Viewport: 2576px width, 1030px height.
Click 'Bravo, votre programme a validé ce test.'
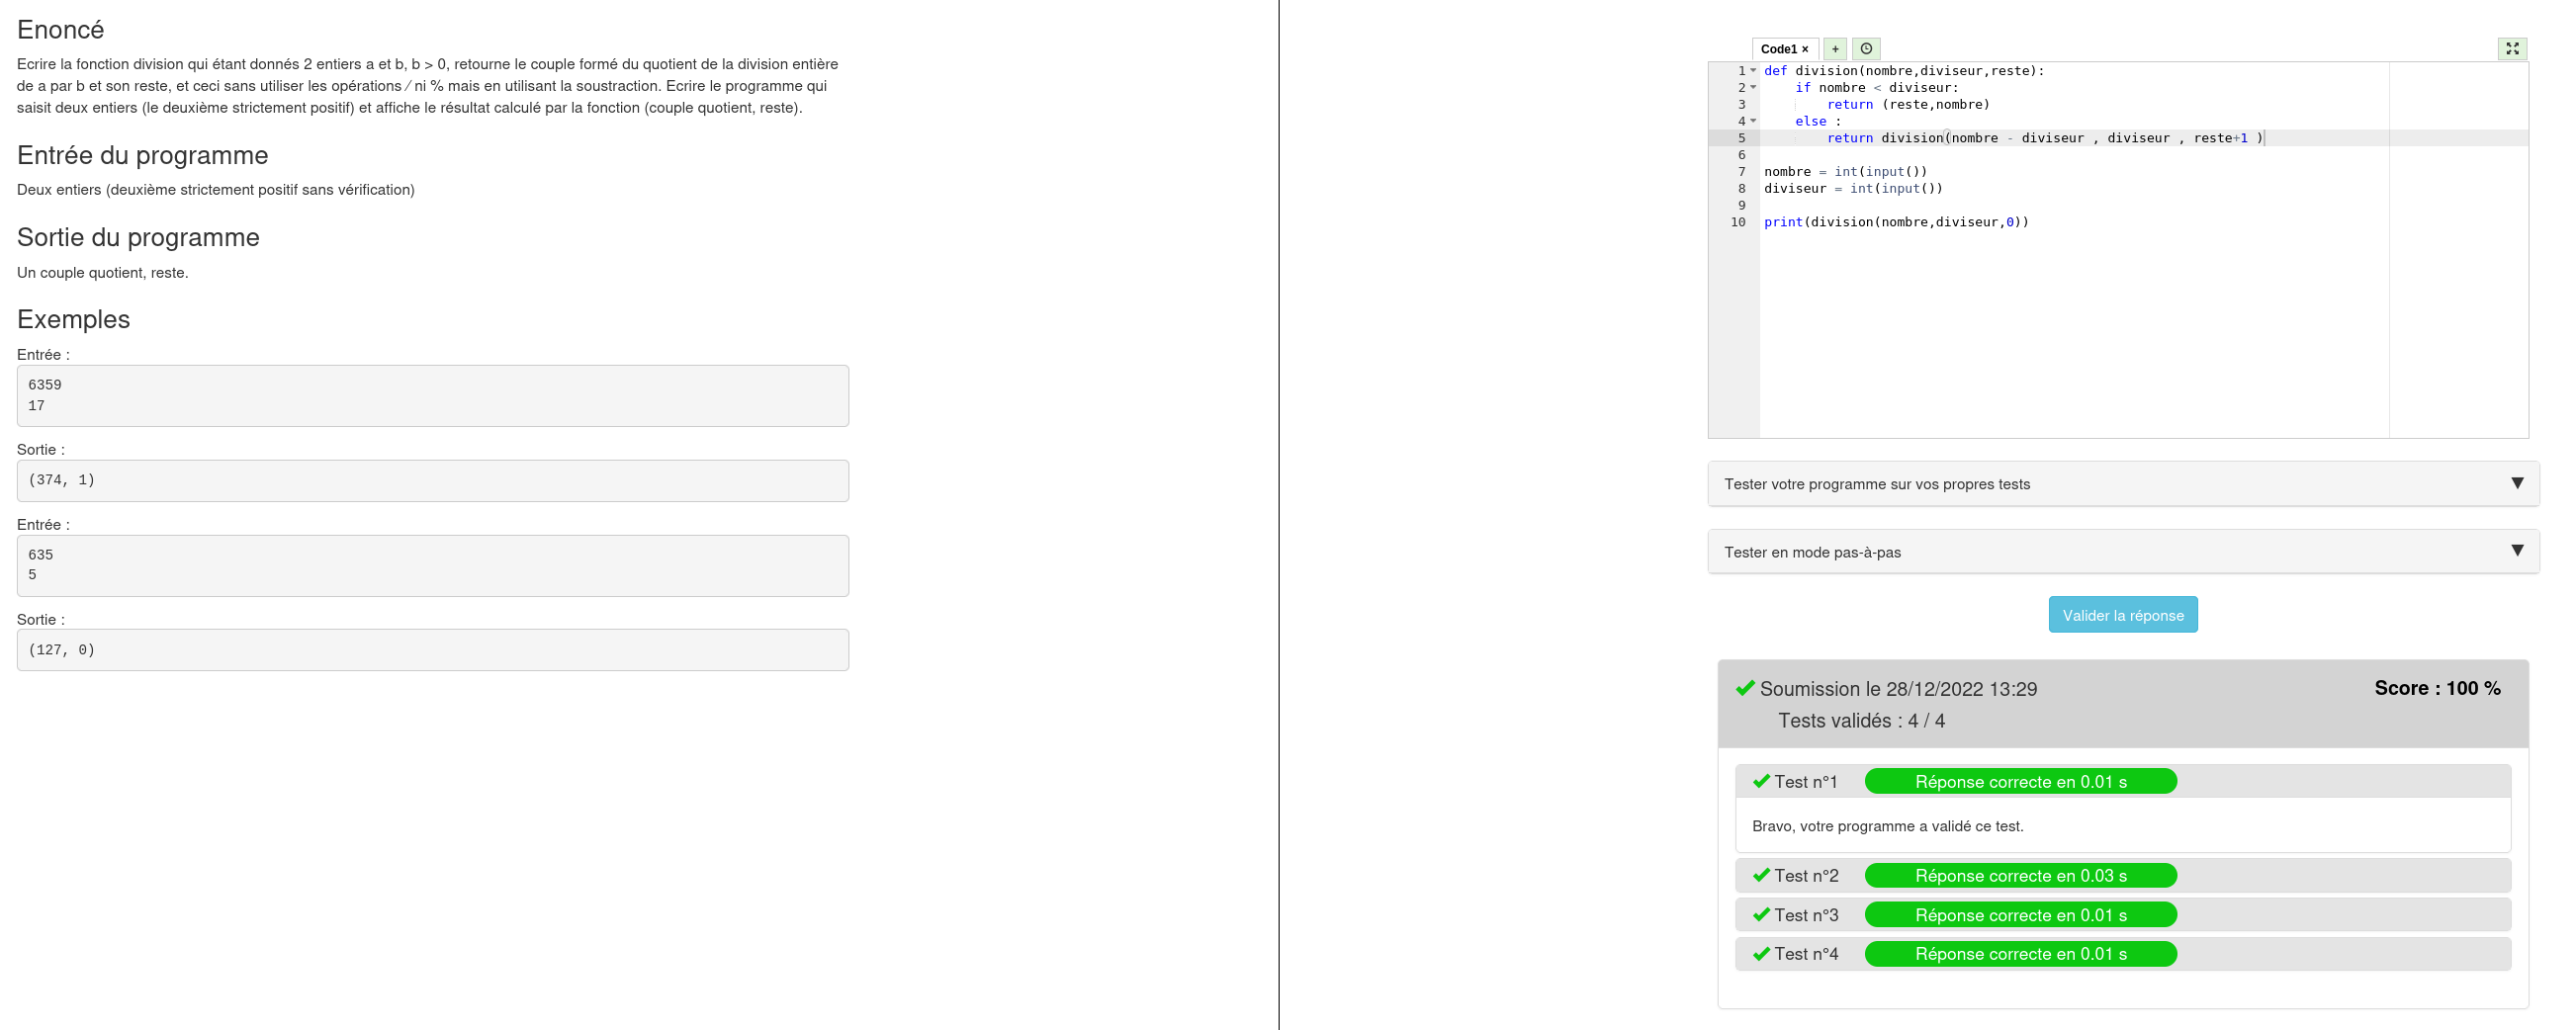click(x=1887, y=827)
